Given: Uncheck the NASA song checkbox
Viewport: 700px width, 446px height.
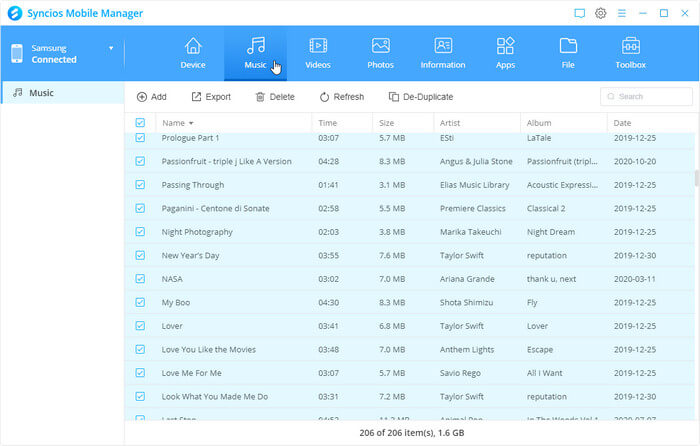Looking at the screenshot, I should tap(140, 279).
